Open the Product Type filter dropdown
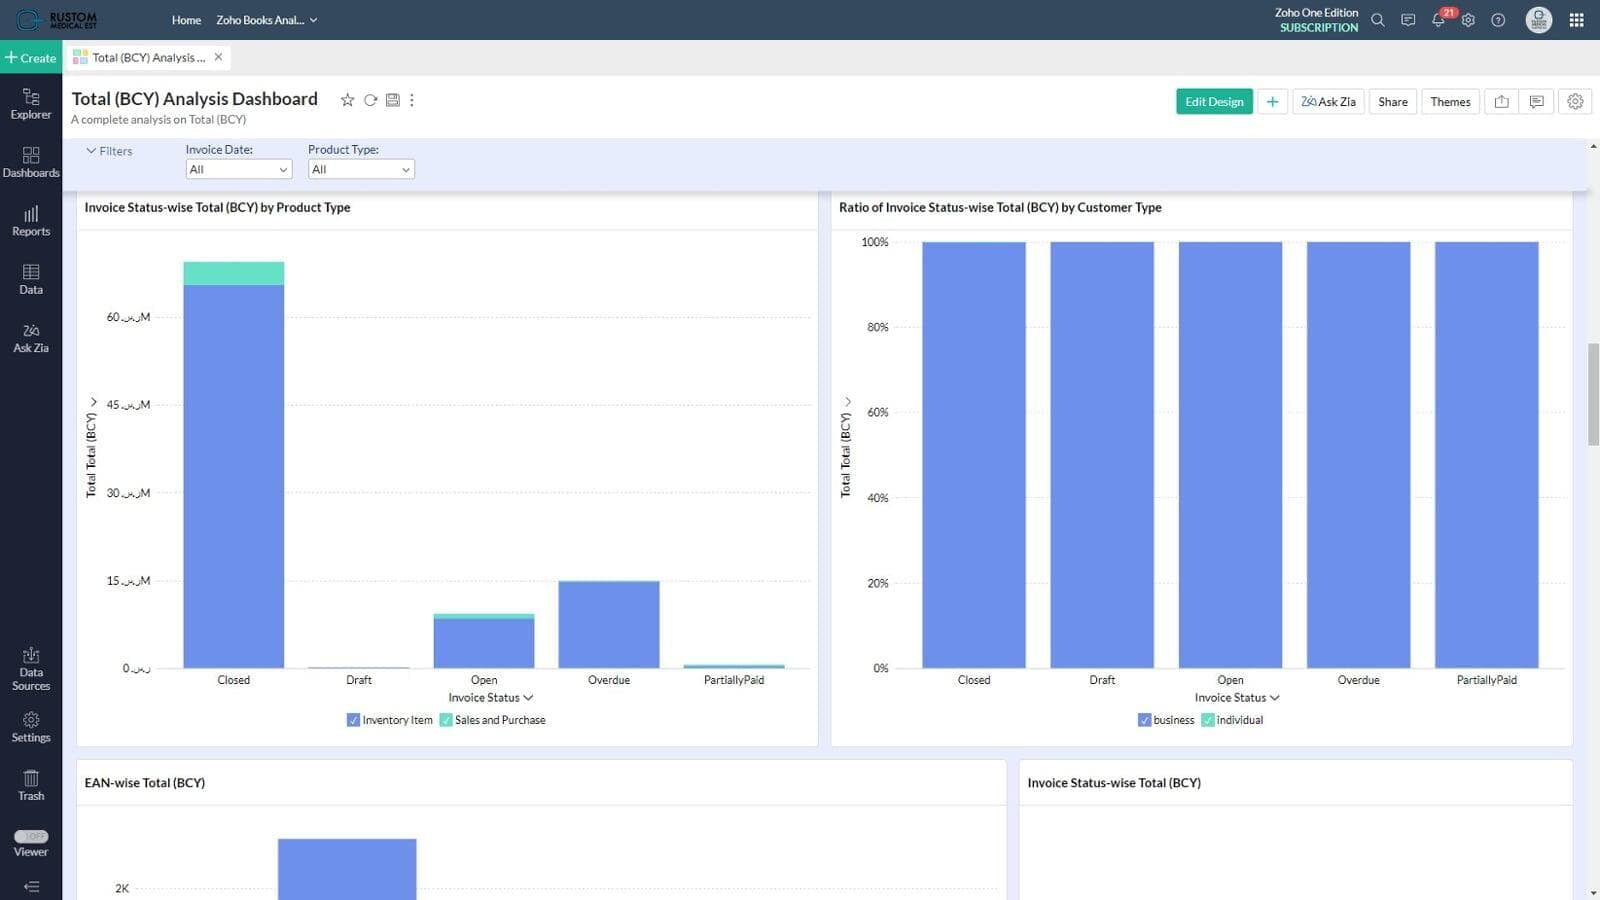This screenshot has height=900, width=1600. (361, 169)
